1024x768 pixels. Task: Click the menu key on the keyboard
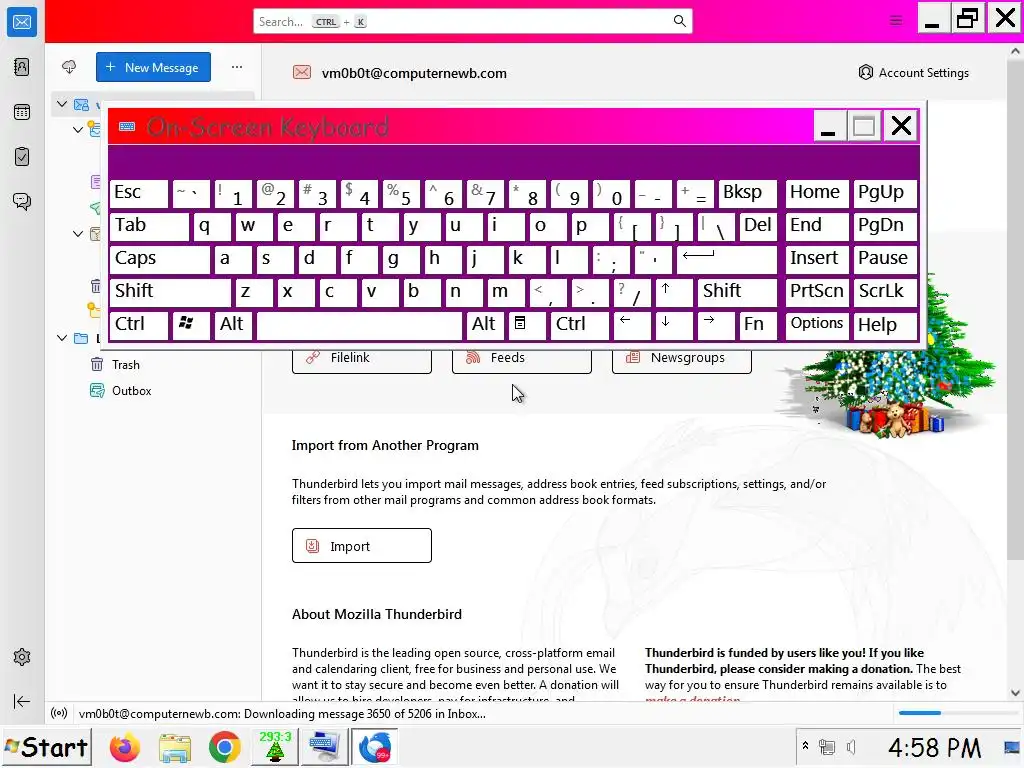[526, 325]
